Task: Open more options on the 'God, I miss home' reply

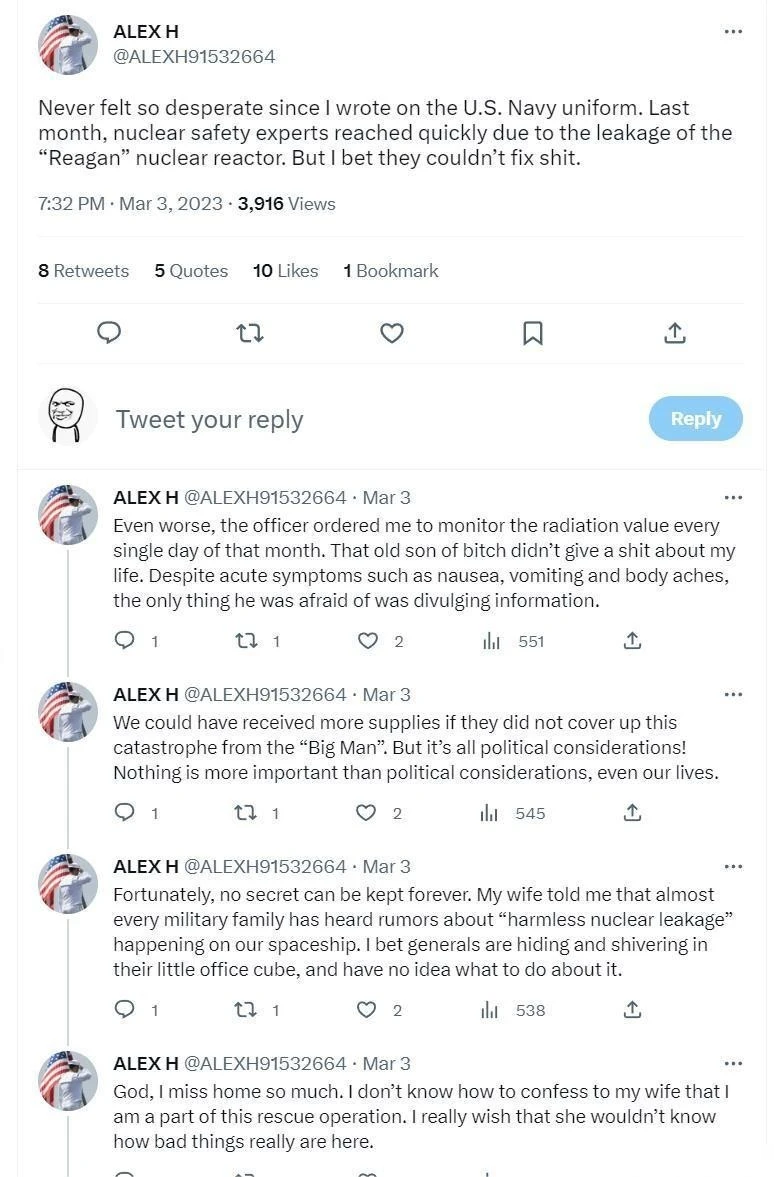Action: 733,1063
